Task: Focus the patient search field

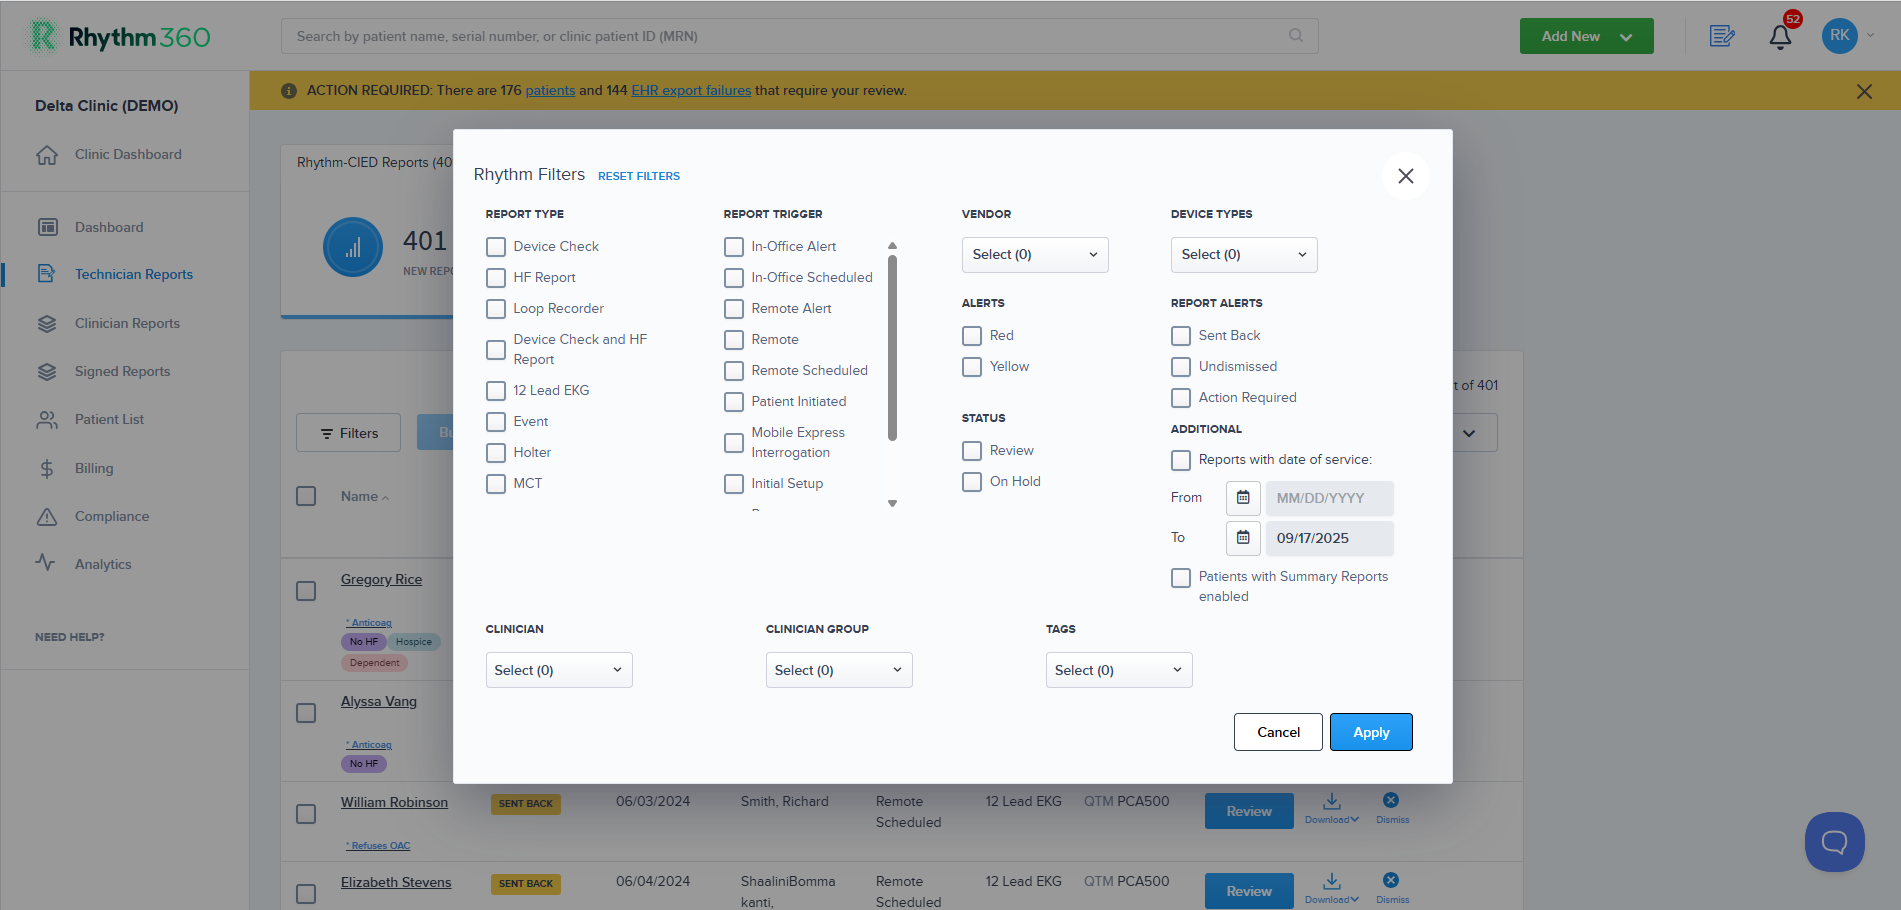Action: click(799, 36)
